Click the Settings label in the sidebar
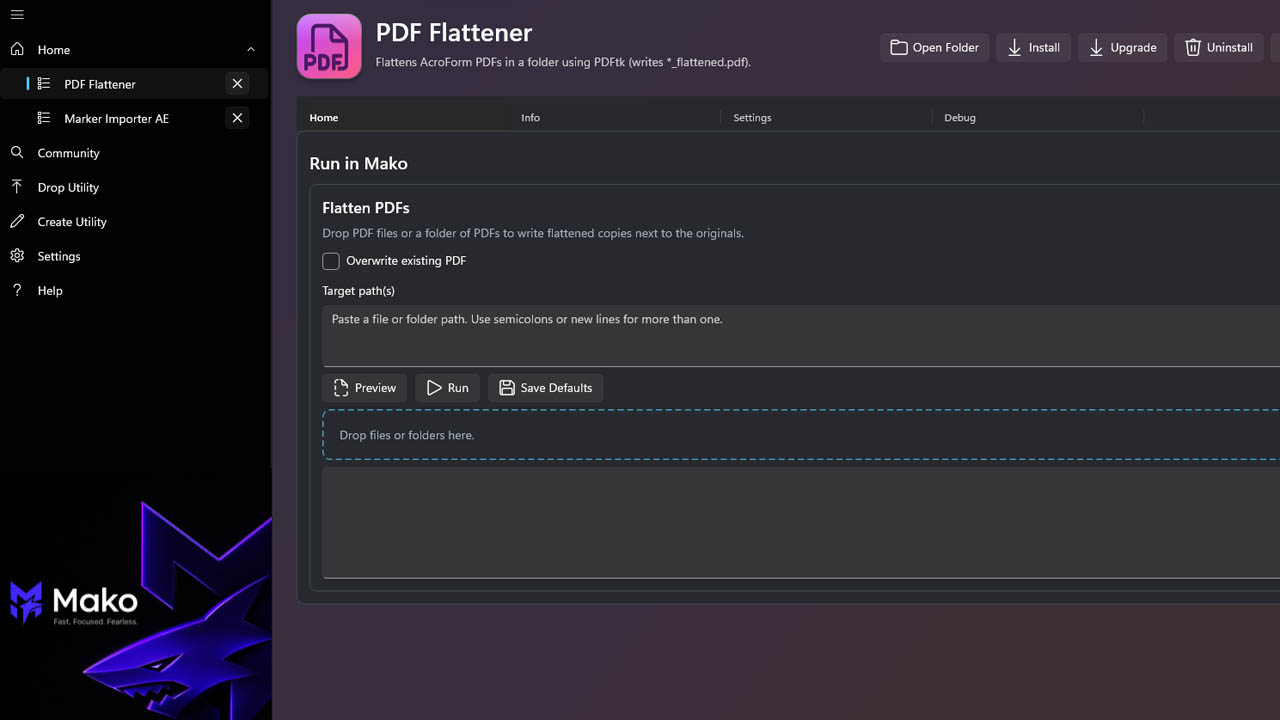The width and height of the screenshot is (1280, 720). [59, 257]
